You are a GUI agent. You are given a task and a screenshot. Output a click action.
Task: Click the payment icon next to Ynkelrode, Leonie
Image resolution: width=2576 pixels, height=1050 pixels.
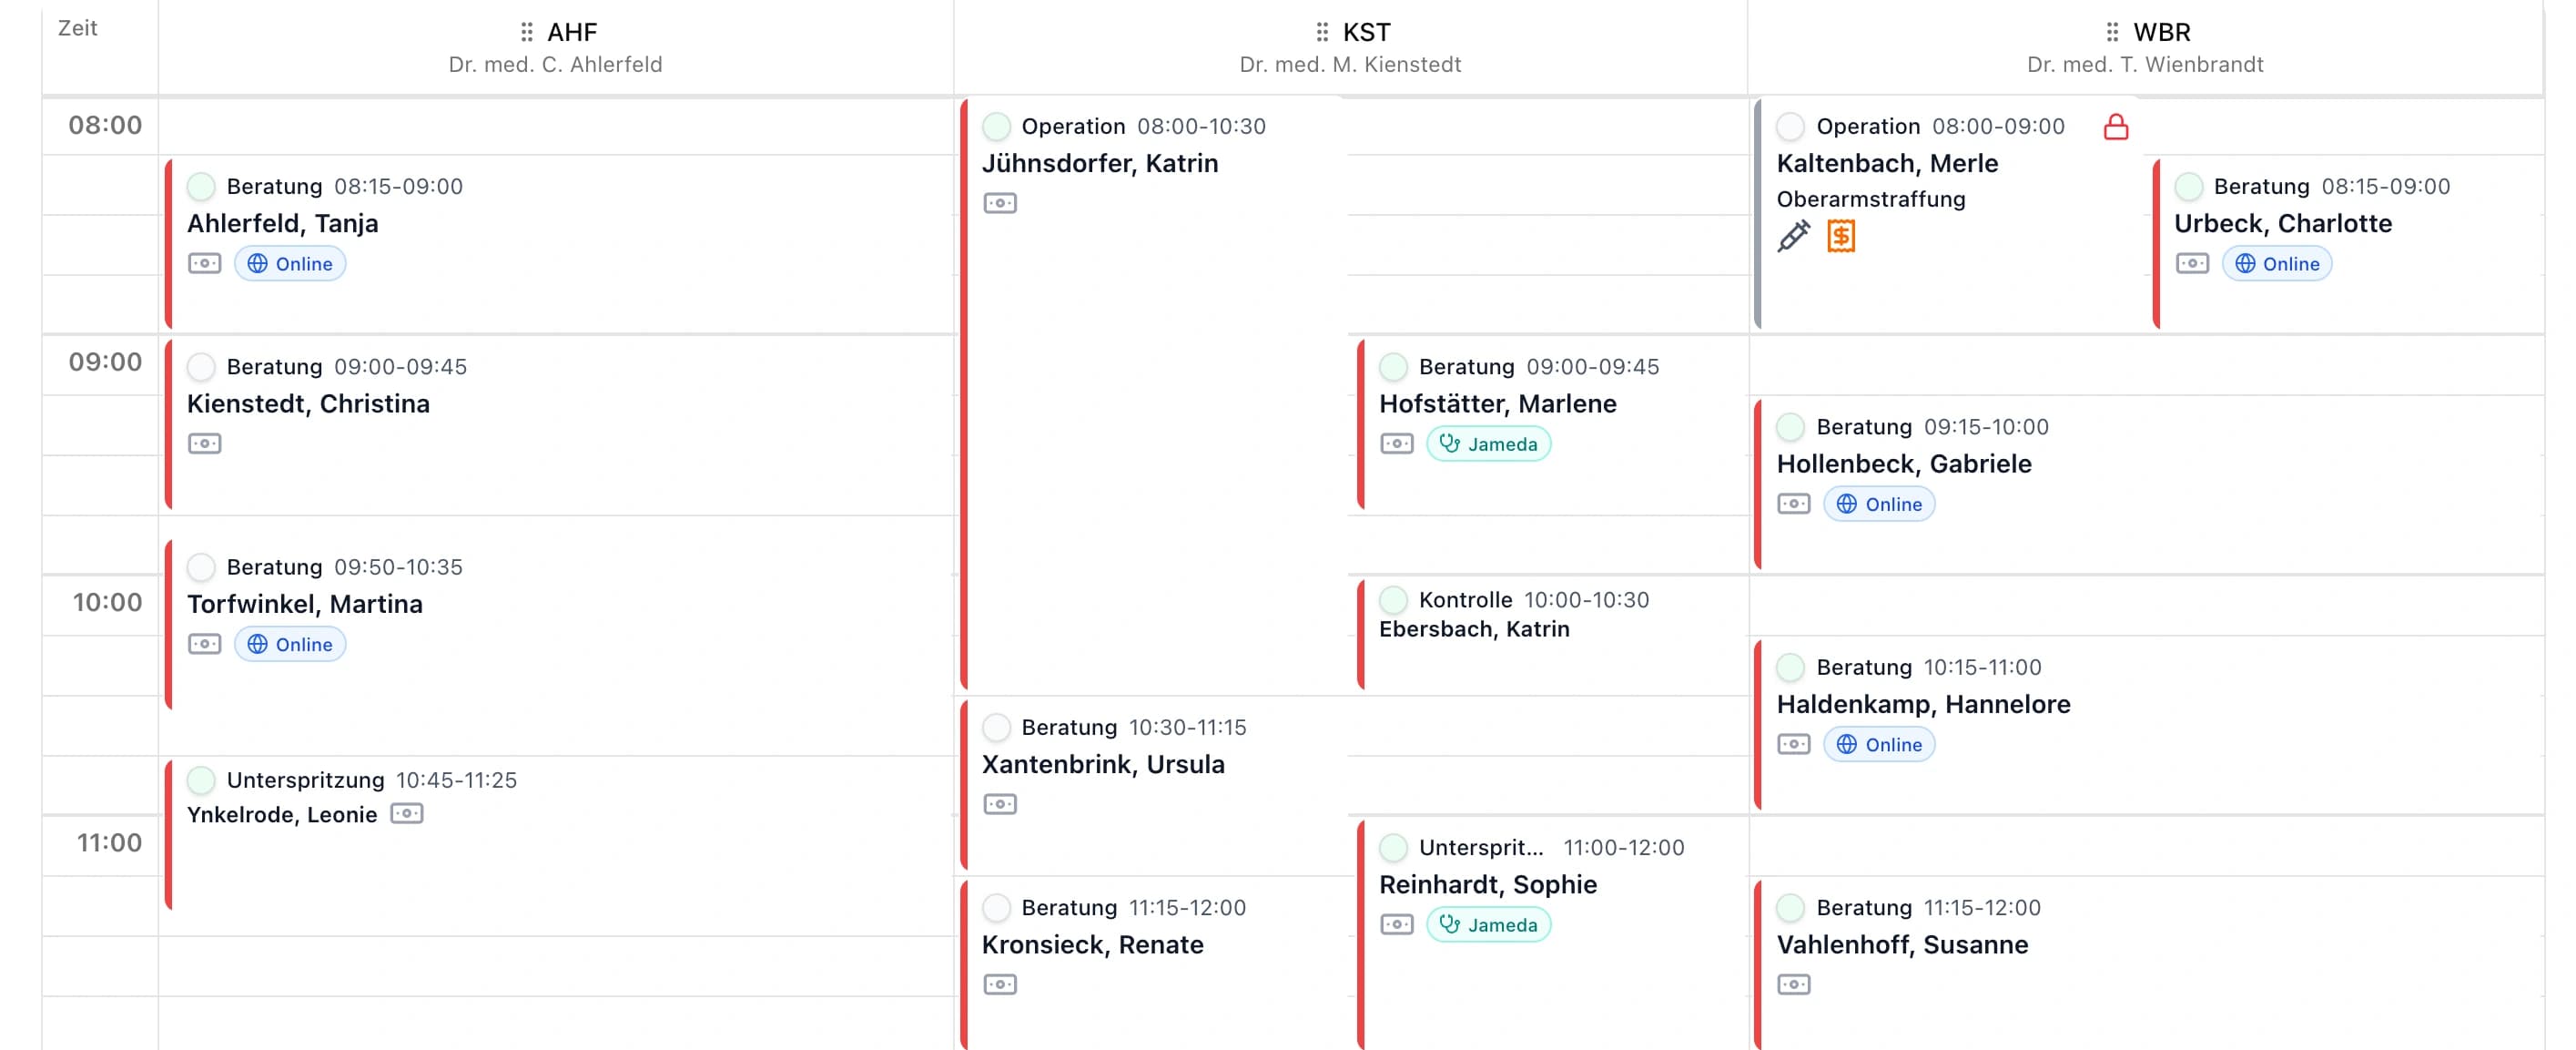(407, 813)
